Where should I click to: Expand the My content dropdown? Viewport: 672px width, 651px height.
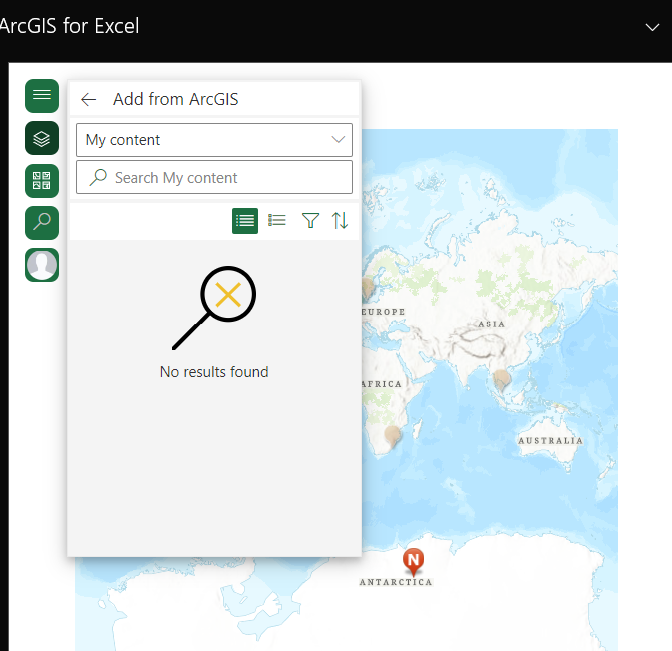pyautogui.click(x=214, y=140)
